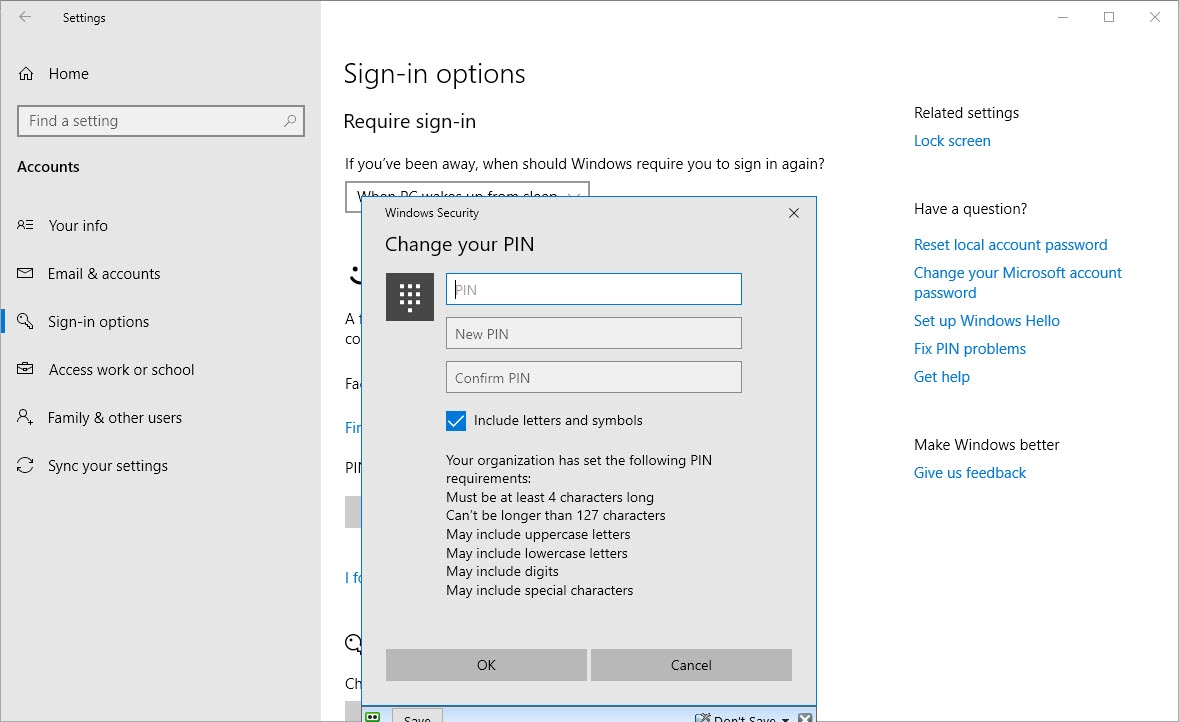Click the magnifying glass in the search box
This screenshot has height=722, width=1179.
(x=291, y=120)
